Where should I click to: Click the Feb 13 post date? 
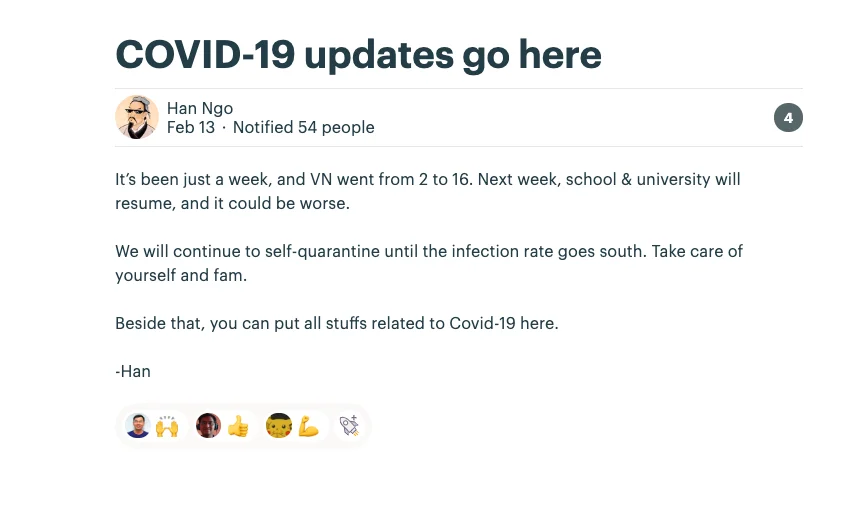(191, 127)
